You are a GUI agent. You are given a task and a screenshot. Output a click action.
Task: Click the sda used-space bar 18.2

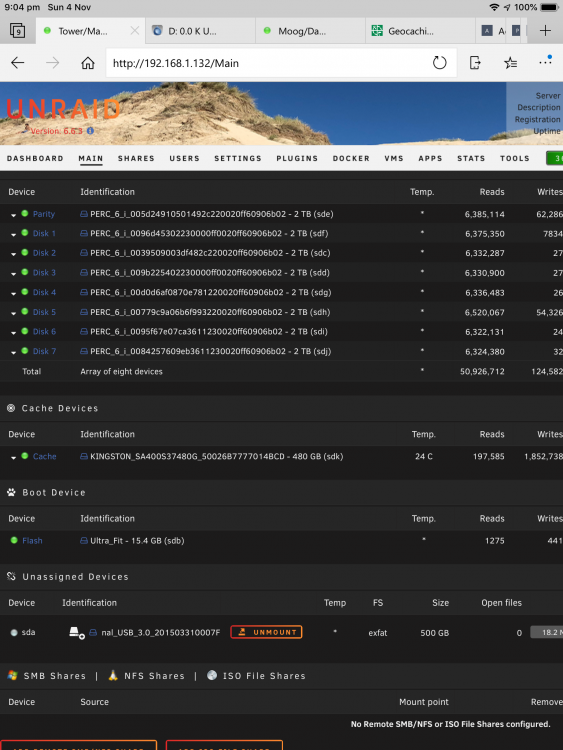click(x=546, y=632)
